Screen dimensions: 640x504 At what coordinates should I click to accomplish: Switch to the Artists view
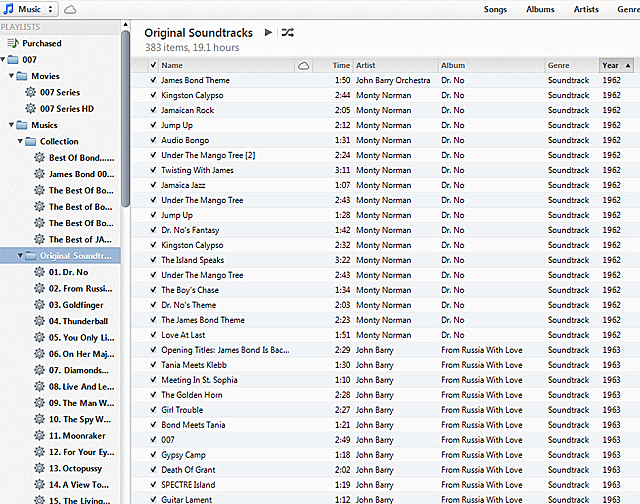coord(586,9)
